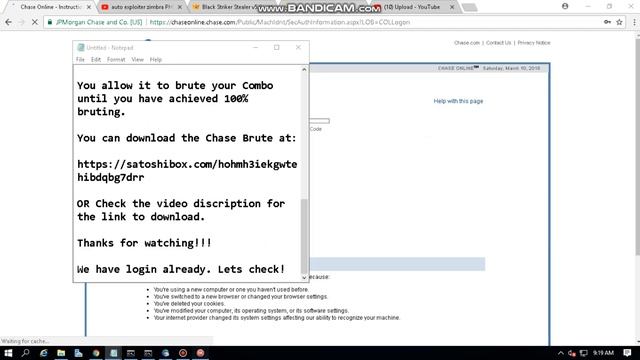
Task: Go back using Chrome's back arrow
Action: [x=8, y=22]
